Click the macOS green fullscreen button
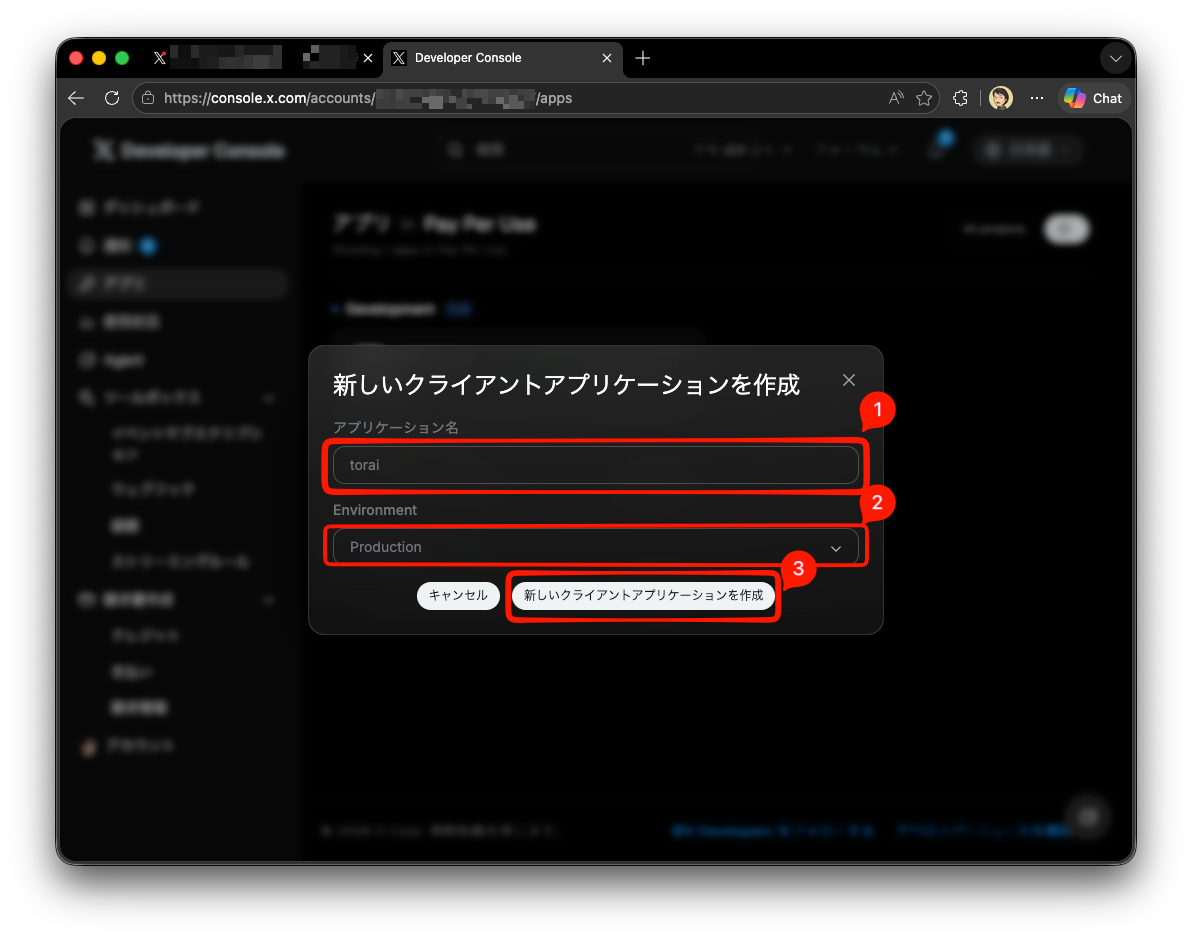Image resolution: width=1192 pixels, height=939 pixels. (x=122, y=58)
